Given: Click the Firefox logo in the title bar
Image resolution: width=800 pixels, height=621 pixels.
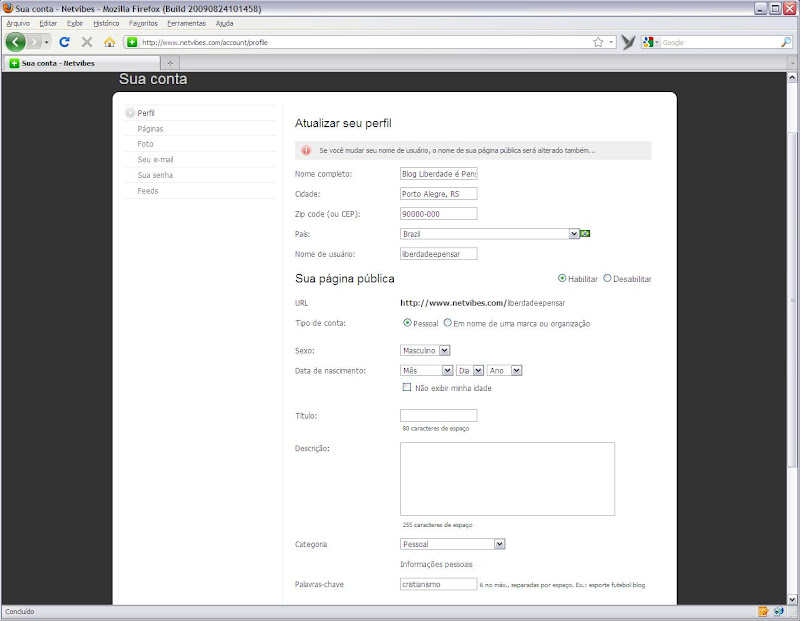Looking at the screenshot, I should point(8,8).
